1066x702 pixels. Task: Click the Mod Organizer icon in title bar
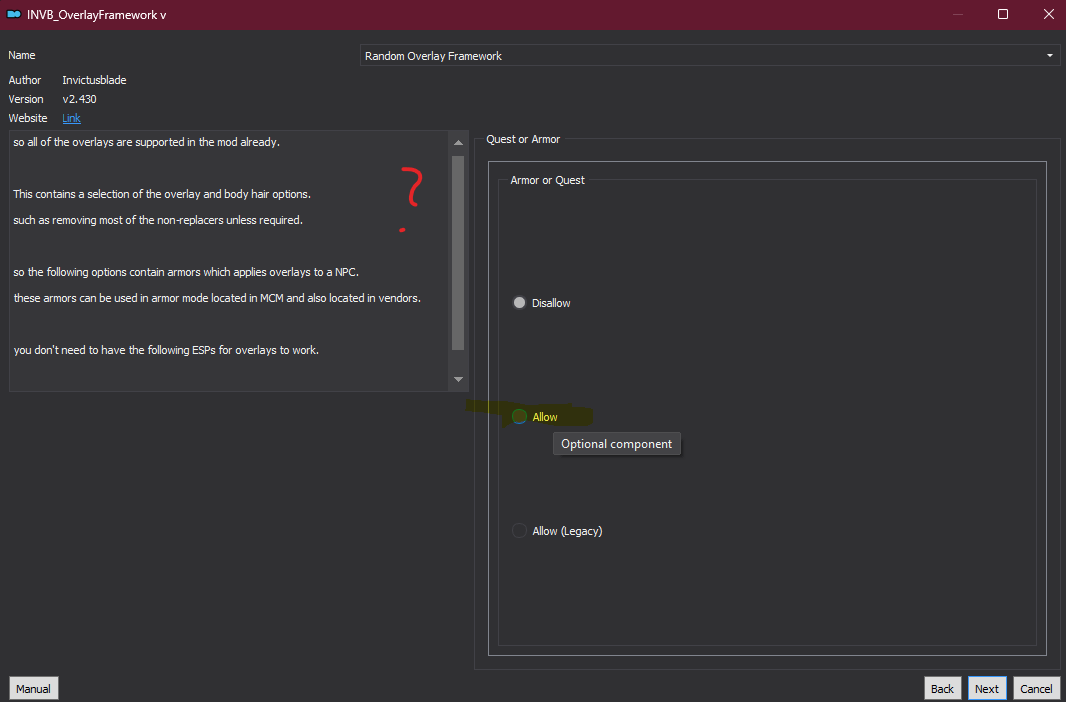tap(13, 14)
